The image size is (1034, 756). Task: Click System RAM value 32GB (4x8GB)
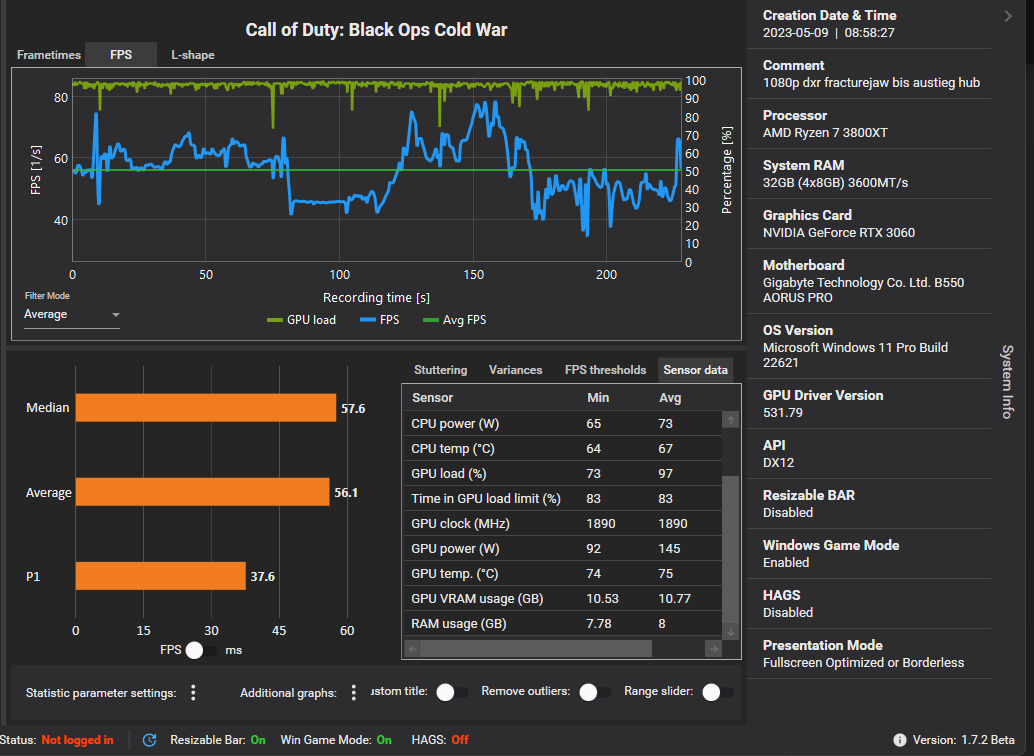click(836, 183)
